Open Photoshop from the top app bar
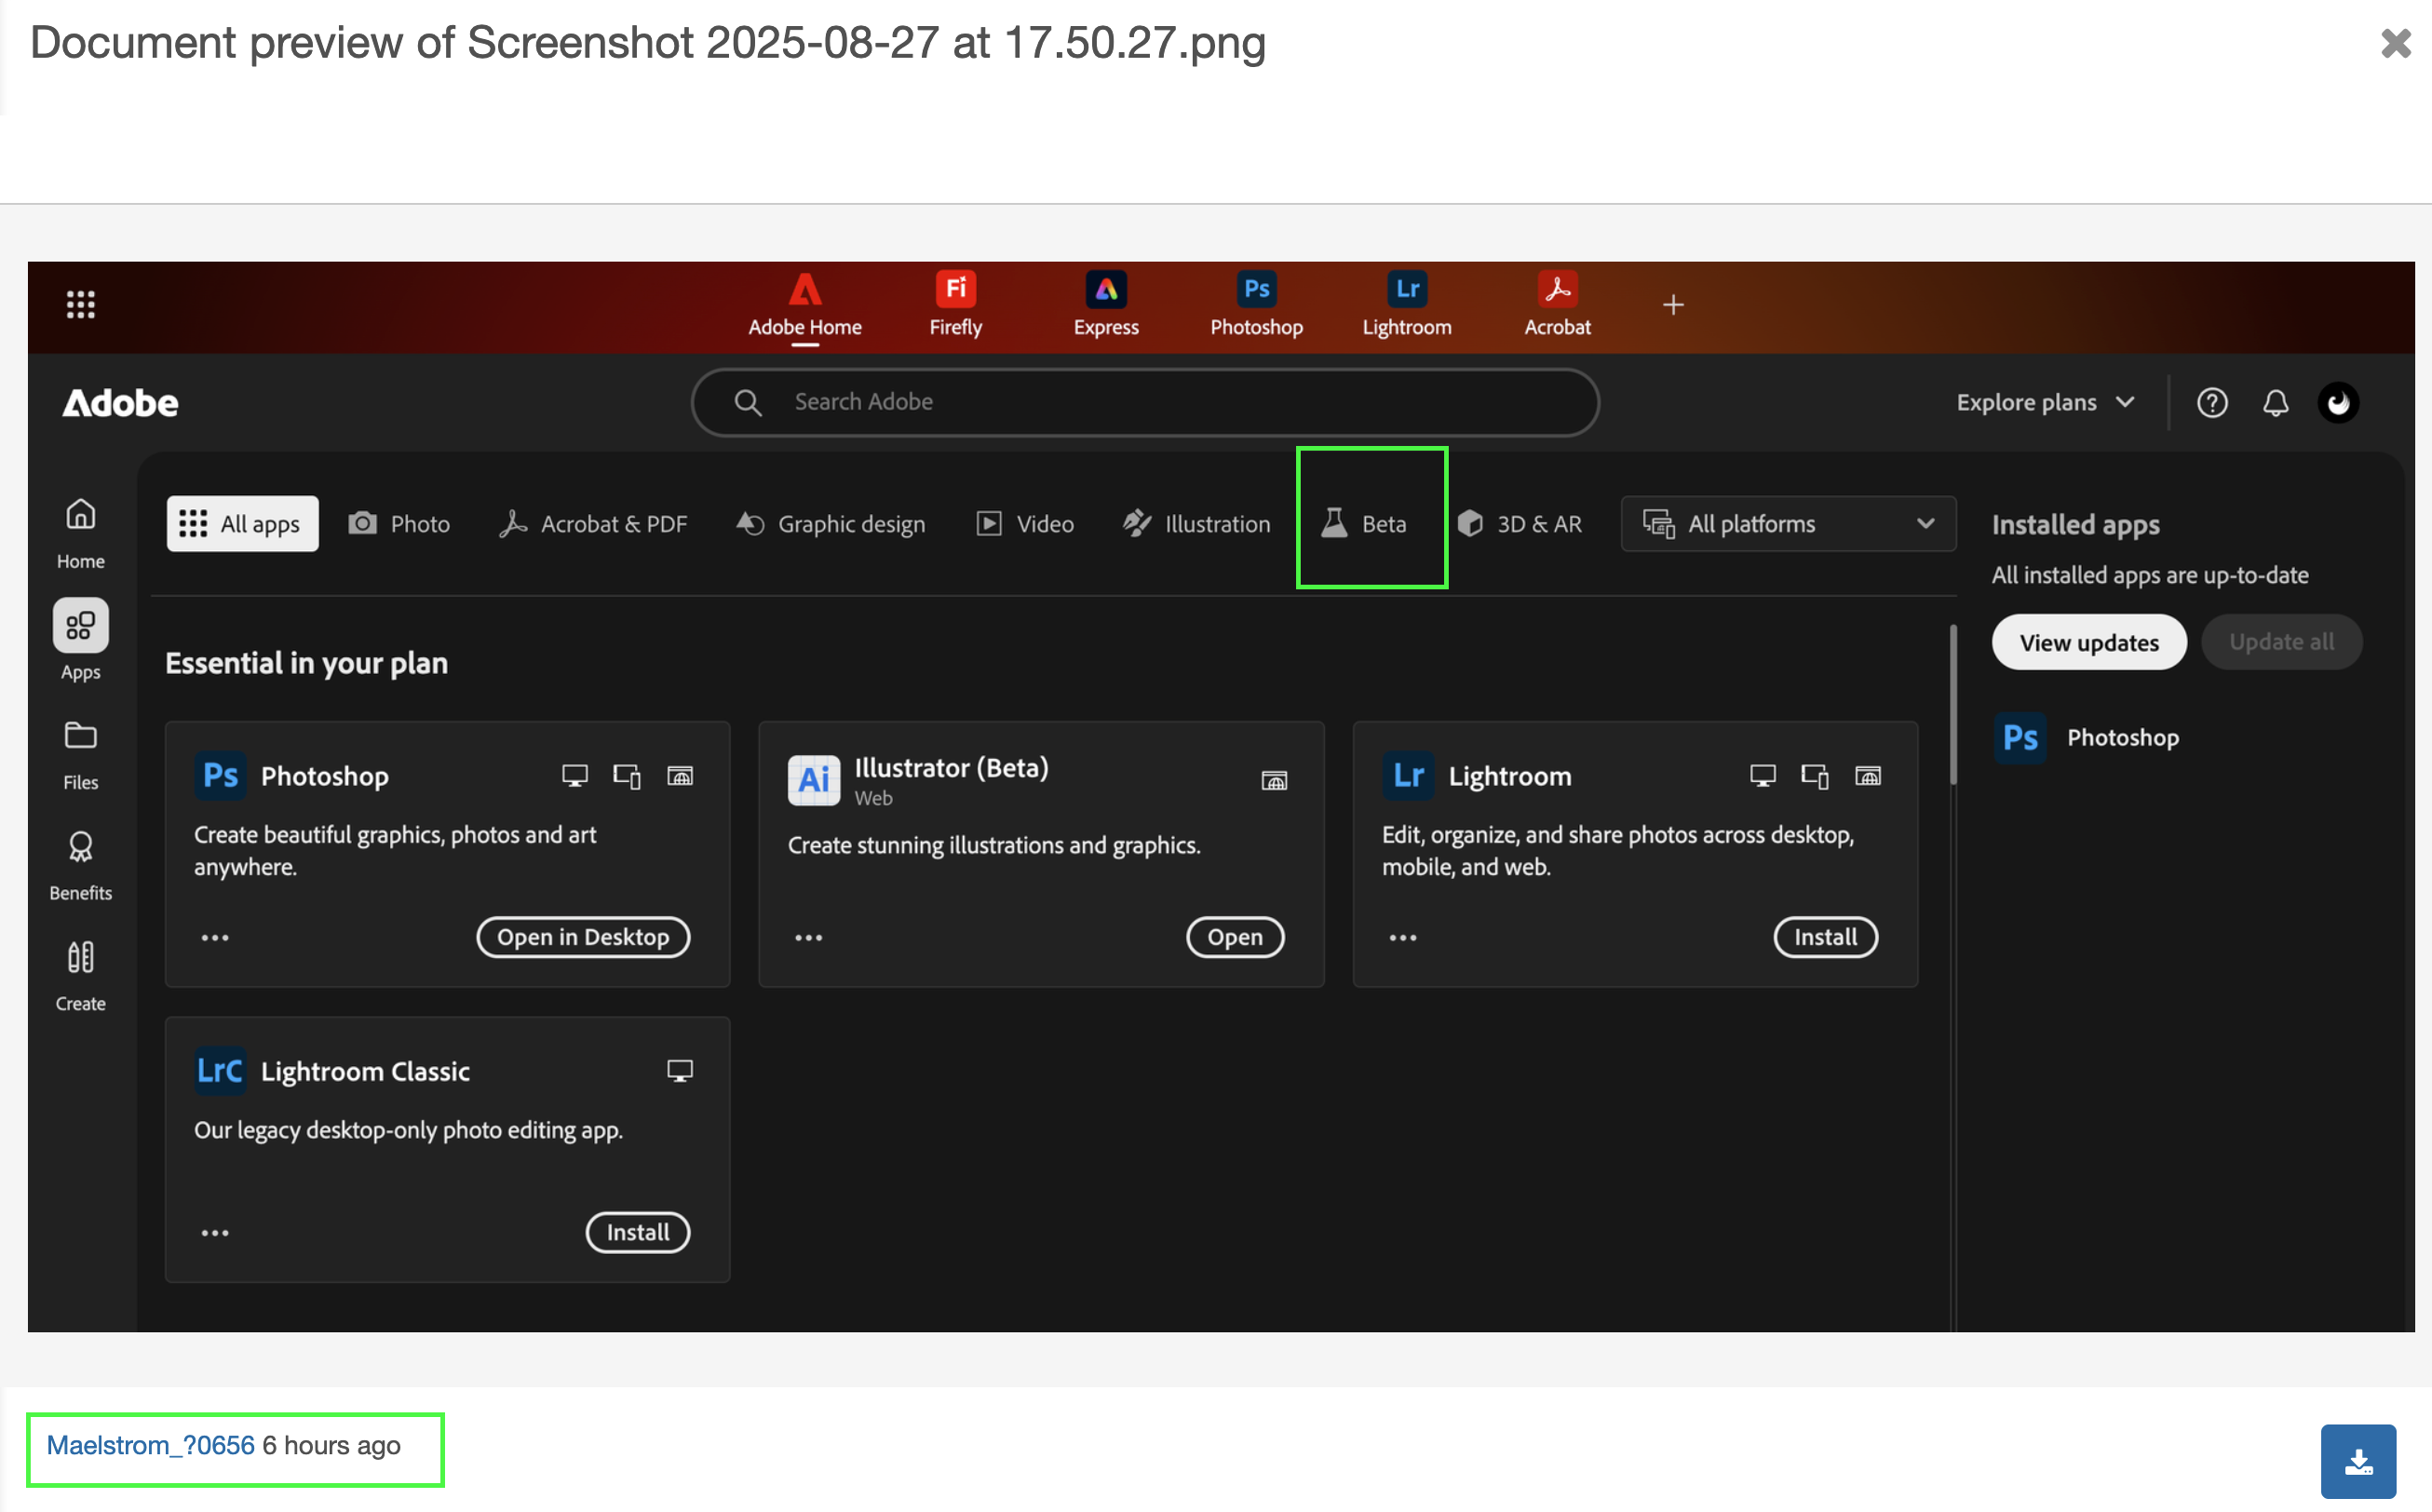The height and width of the screenshot is (1512, 2432). coord(1256,303)
